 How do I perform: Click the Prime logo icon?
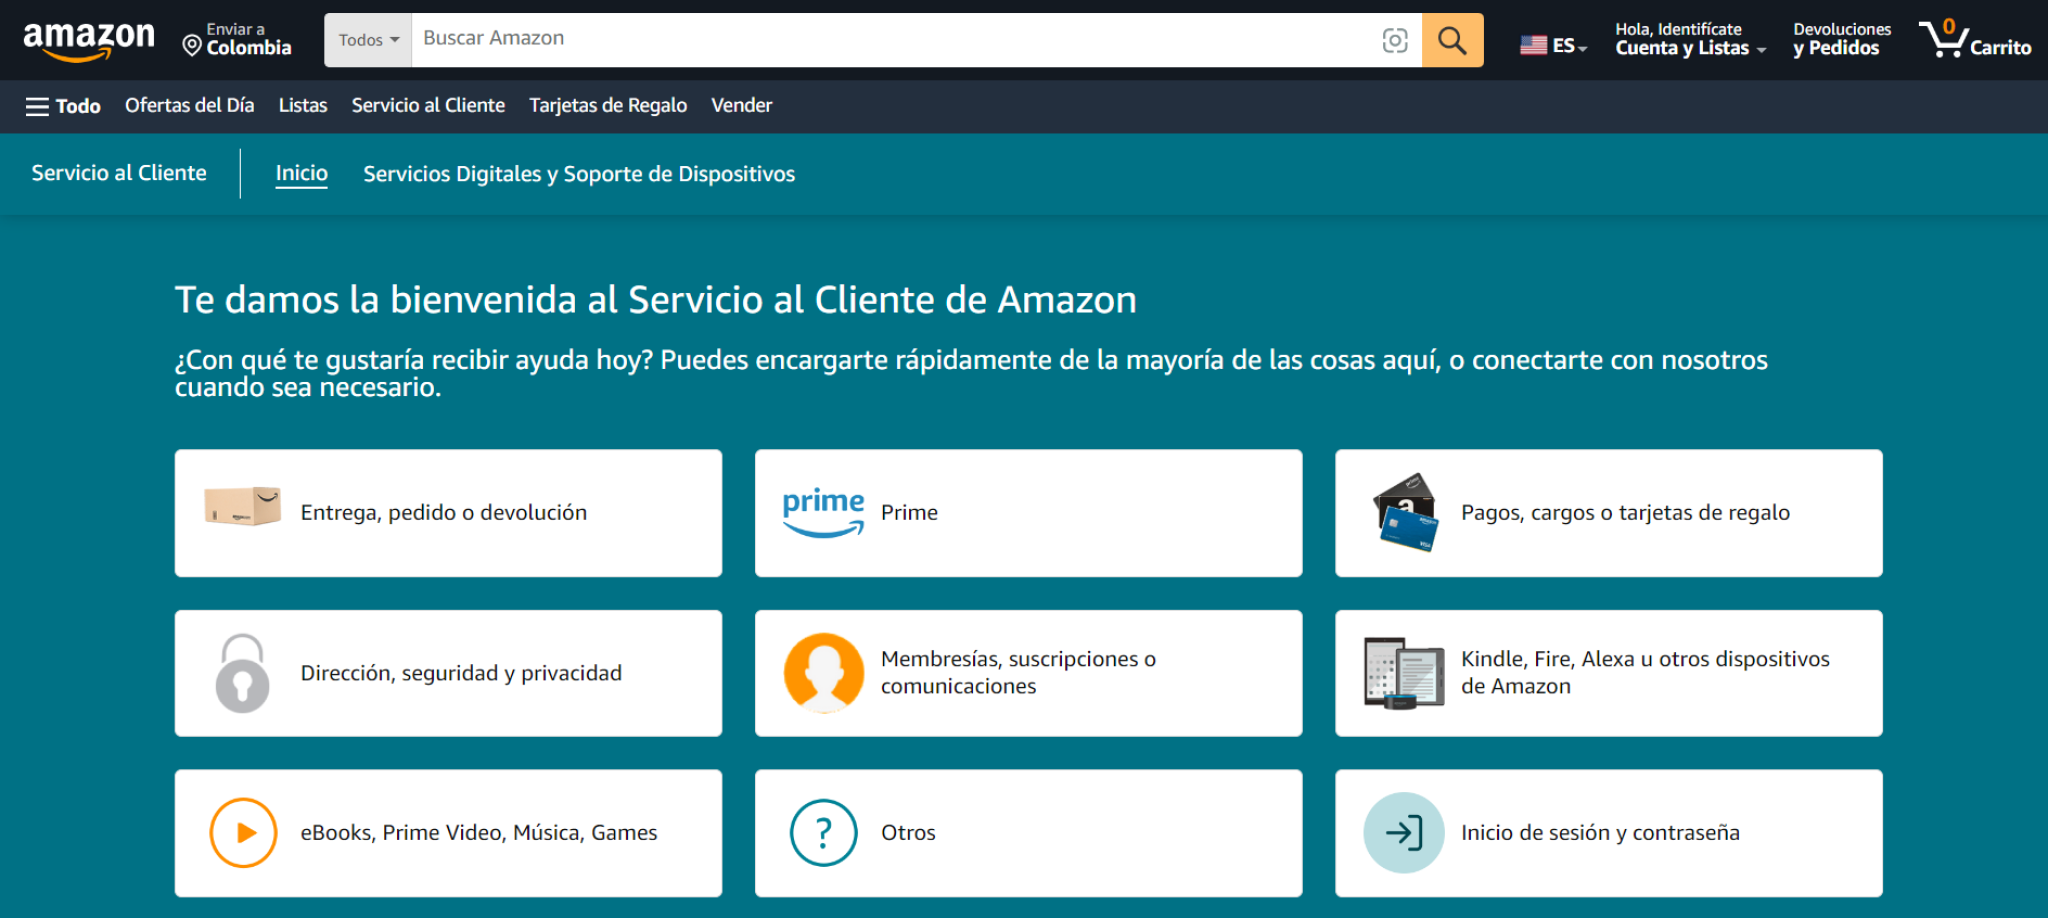[823, 513]
